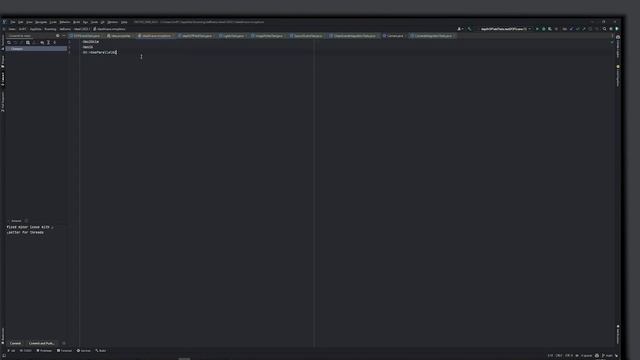Open Commit panel options gear in header
Screen dimensions: 640x360
click(58, 36)
